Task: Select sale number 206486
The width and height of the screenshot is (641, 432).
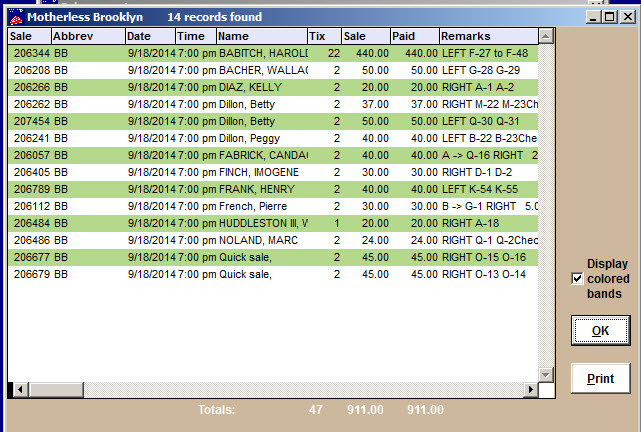Action: pyautogui.click(x=32, y=240)
